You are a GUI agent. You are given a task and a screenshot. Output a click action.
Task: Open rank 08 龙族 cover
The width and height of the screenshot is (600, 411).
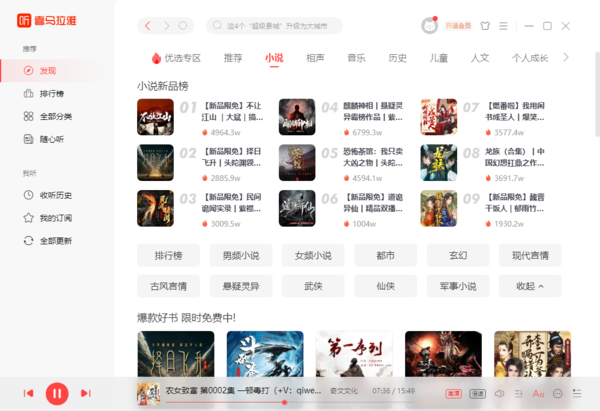[x=439, y=163]
